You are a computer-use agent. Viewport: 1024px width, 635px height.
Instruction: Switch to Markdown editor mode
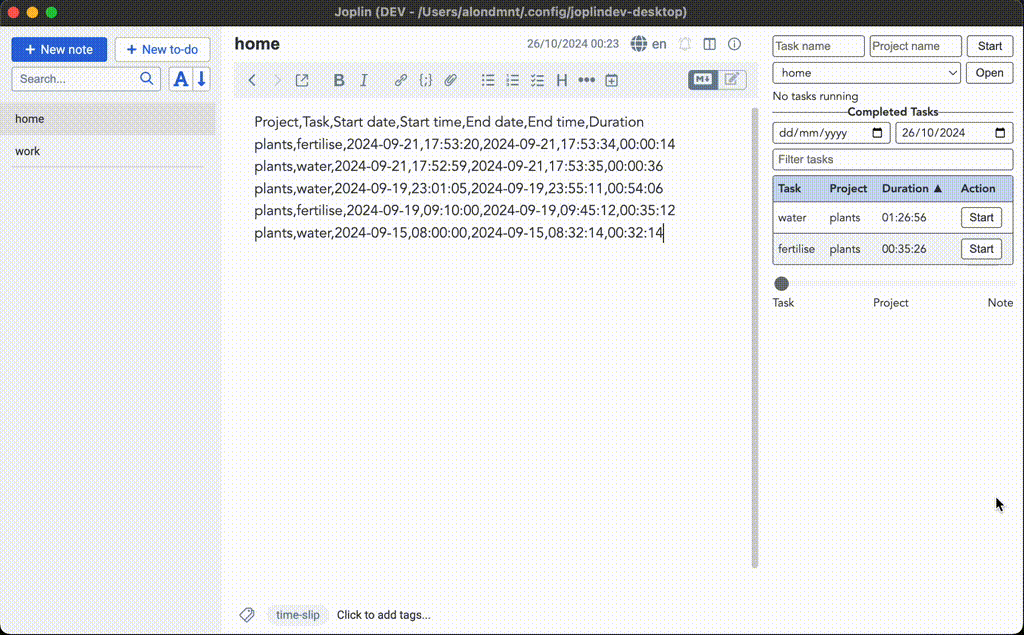pos(703,80)
